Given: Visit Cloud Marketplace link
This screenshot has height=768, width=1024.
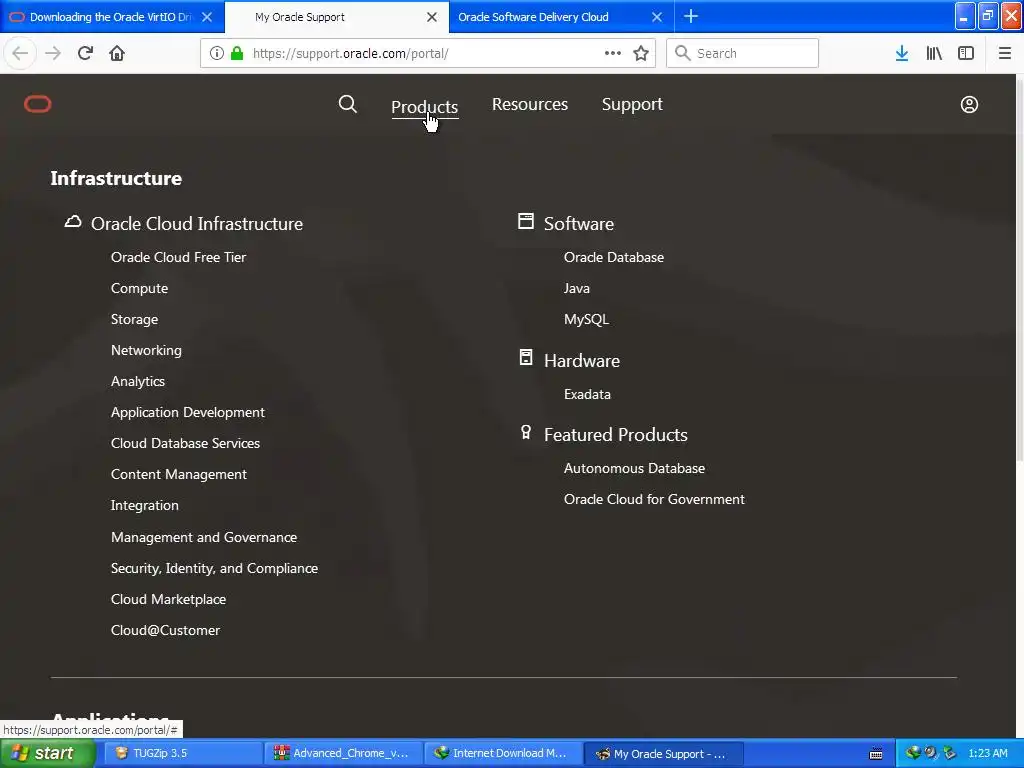Looking at the screenshot, I should 168,600.
